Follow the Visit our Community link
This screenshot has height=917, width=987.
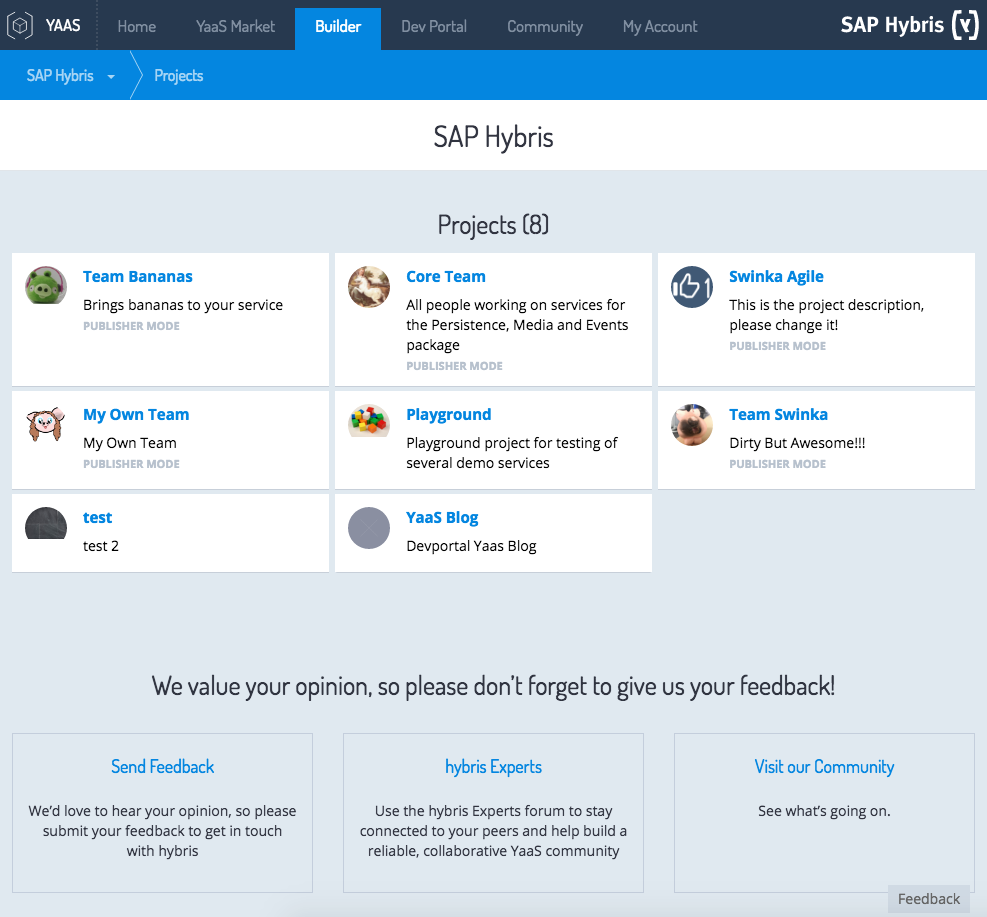tap(824, 767)
